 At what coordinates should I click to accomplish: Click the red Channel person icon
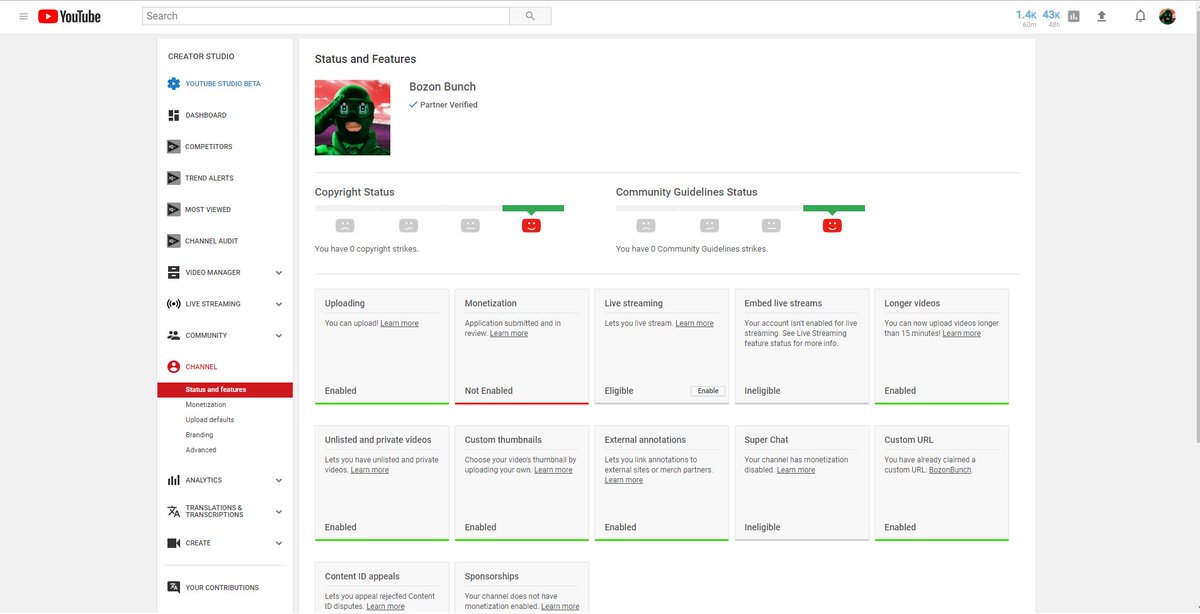174,367
